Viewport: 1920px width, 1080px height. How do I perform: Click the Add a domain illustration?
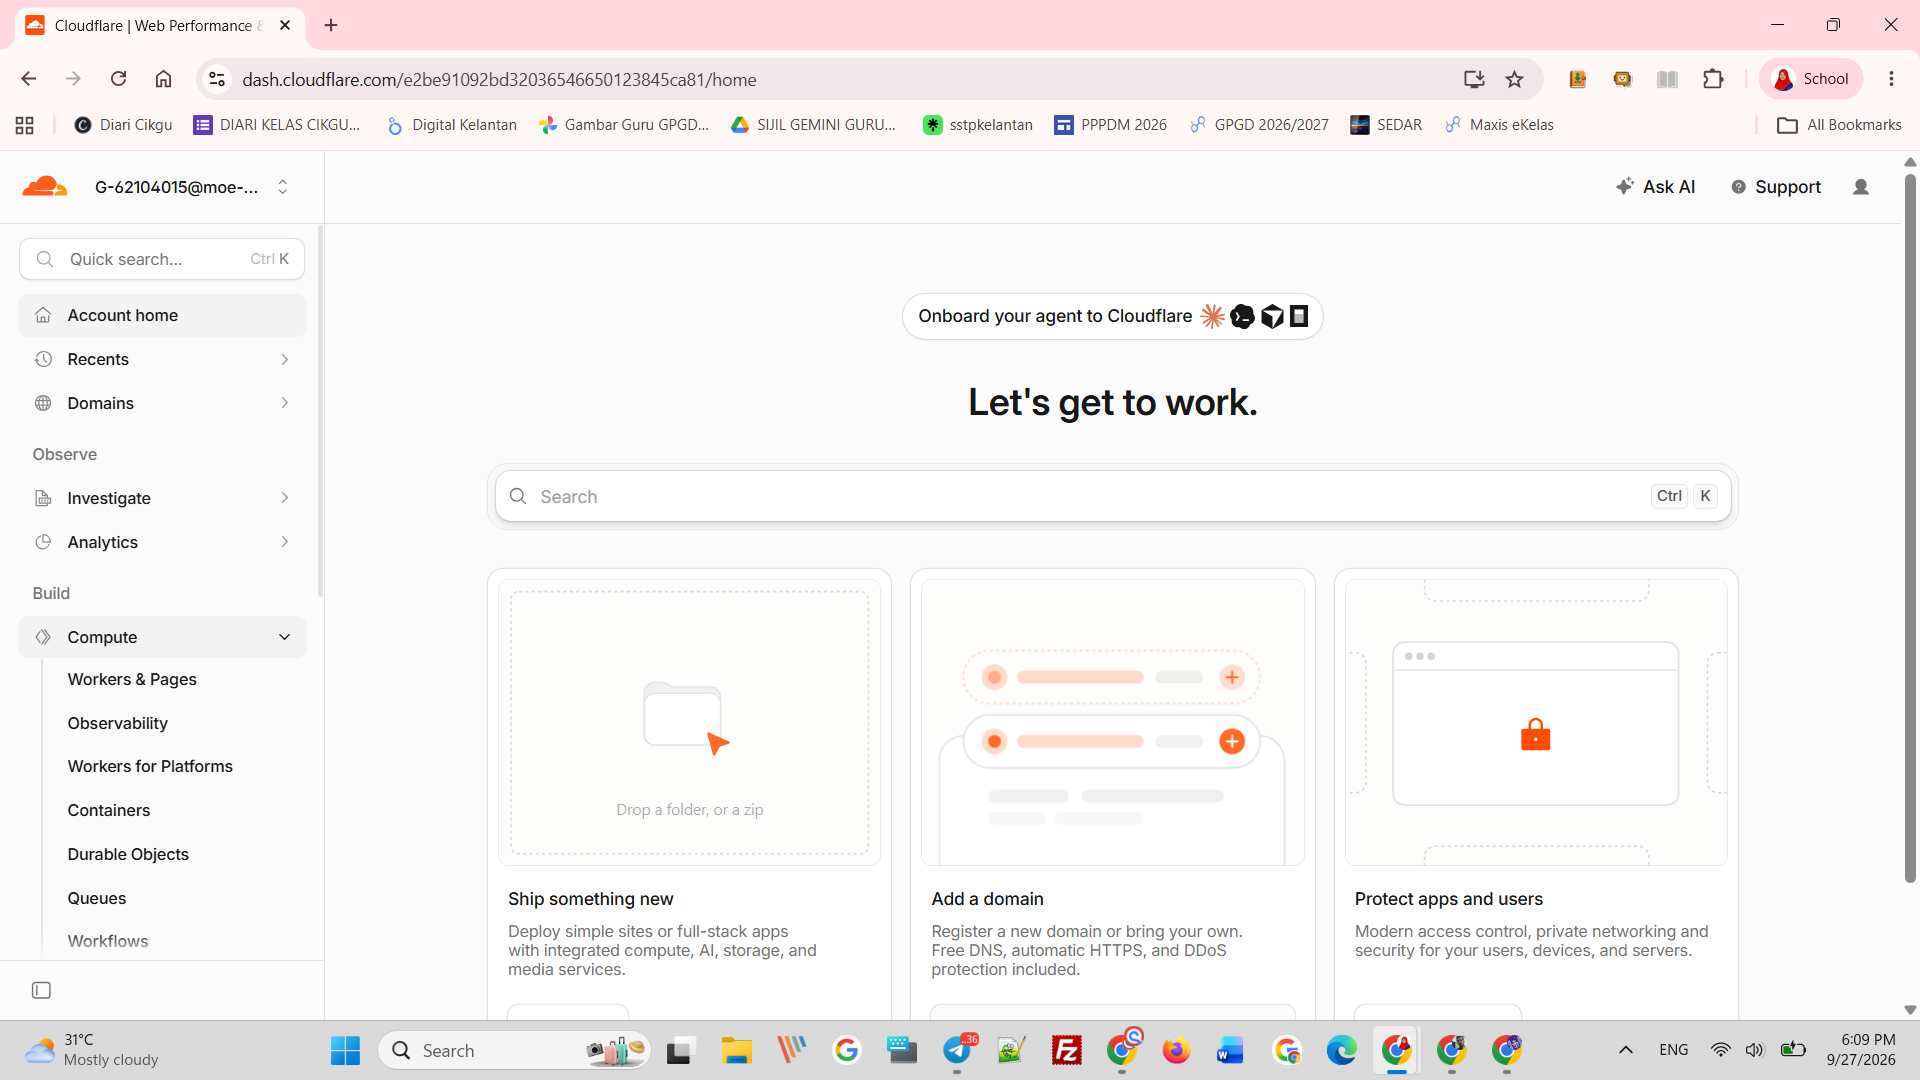click(x=1112, y=722)
